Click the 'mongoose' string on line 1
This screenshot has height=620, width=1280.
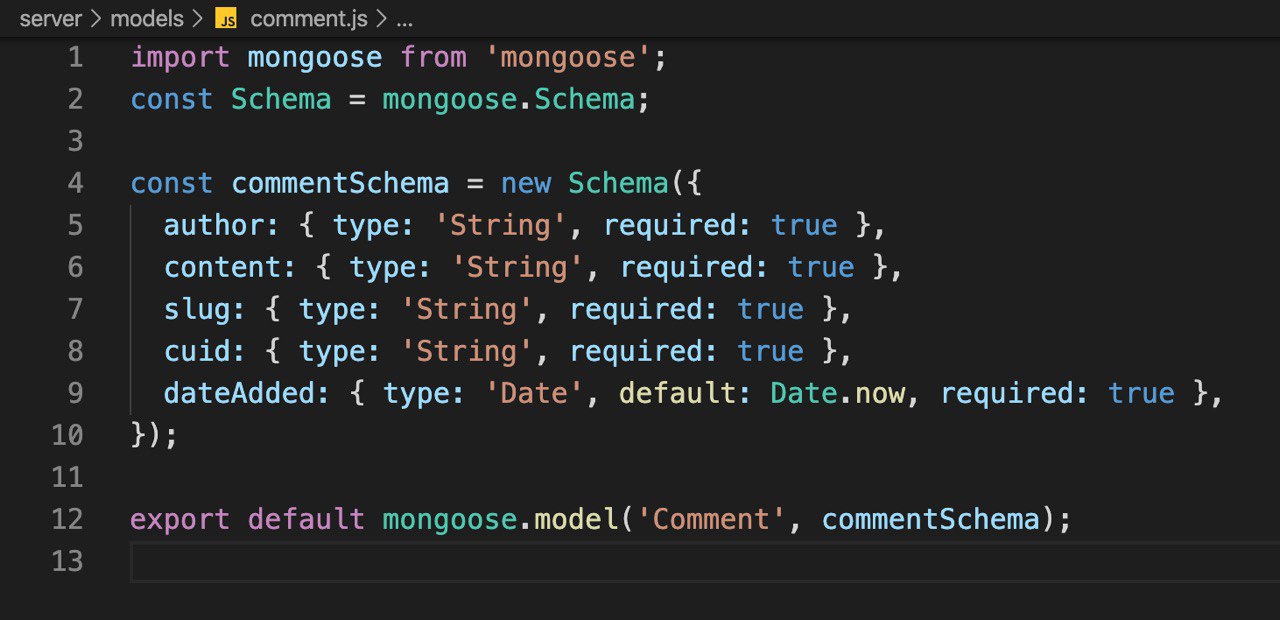click(x=568, y=57)
